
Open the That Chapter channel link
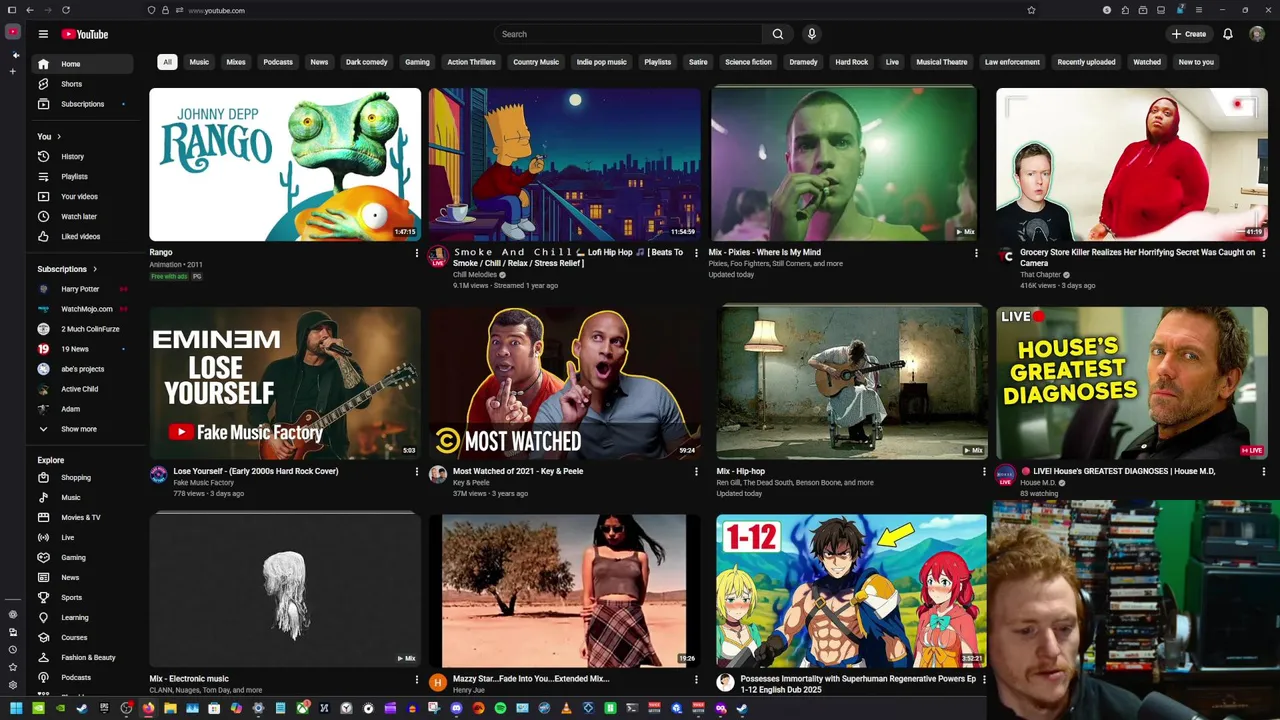1040,275
